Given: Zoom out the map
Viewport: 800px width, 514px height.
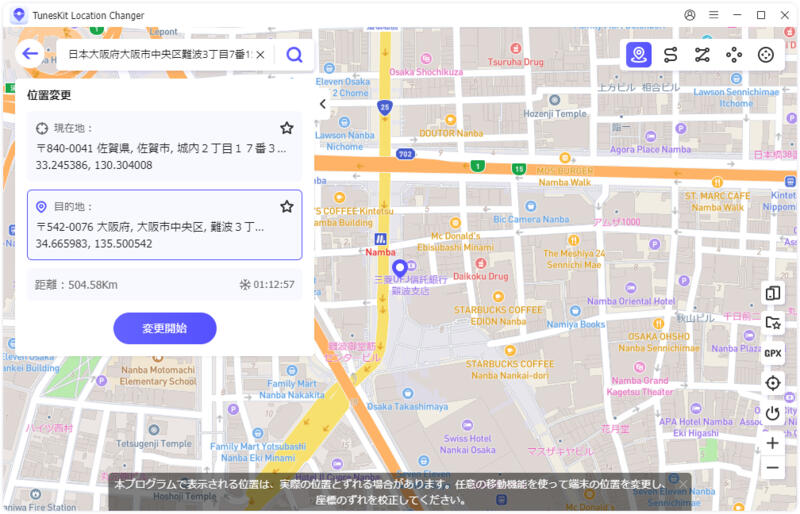Looking at the screenshot, I should (x=773, y=468).
